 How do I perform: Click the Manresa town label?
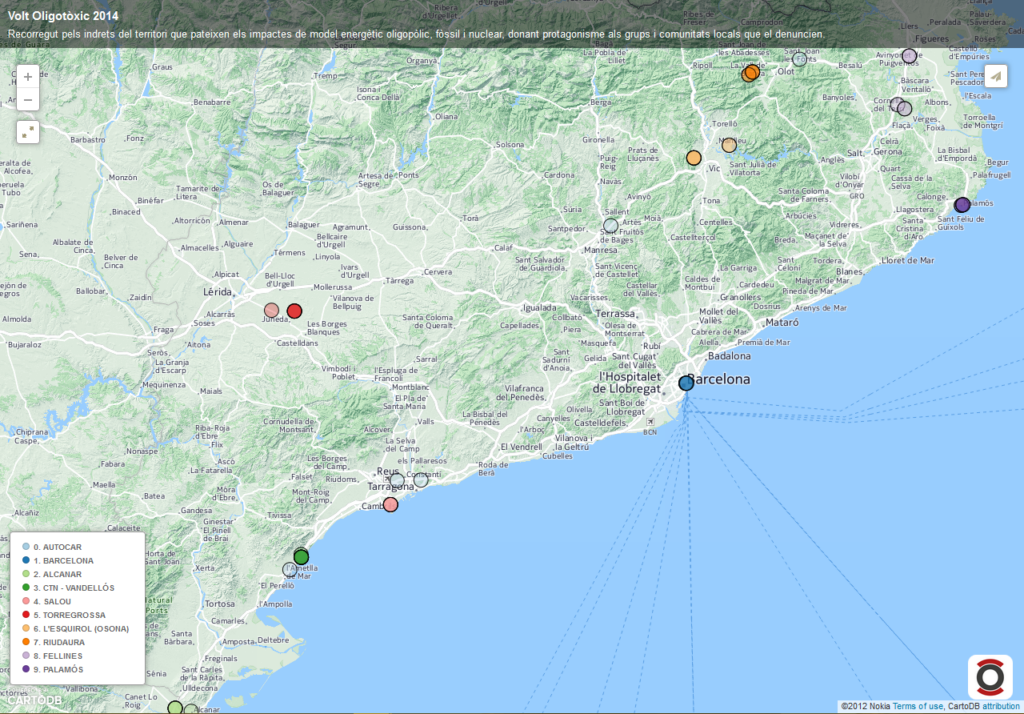(601, 250)
